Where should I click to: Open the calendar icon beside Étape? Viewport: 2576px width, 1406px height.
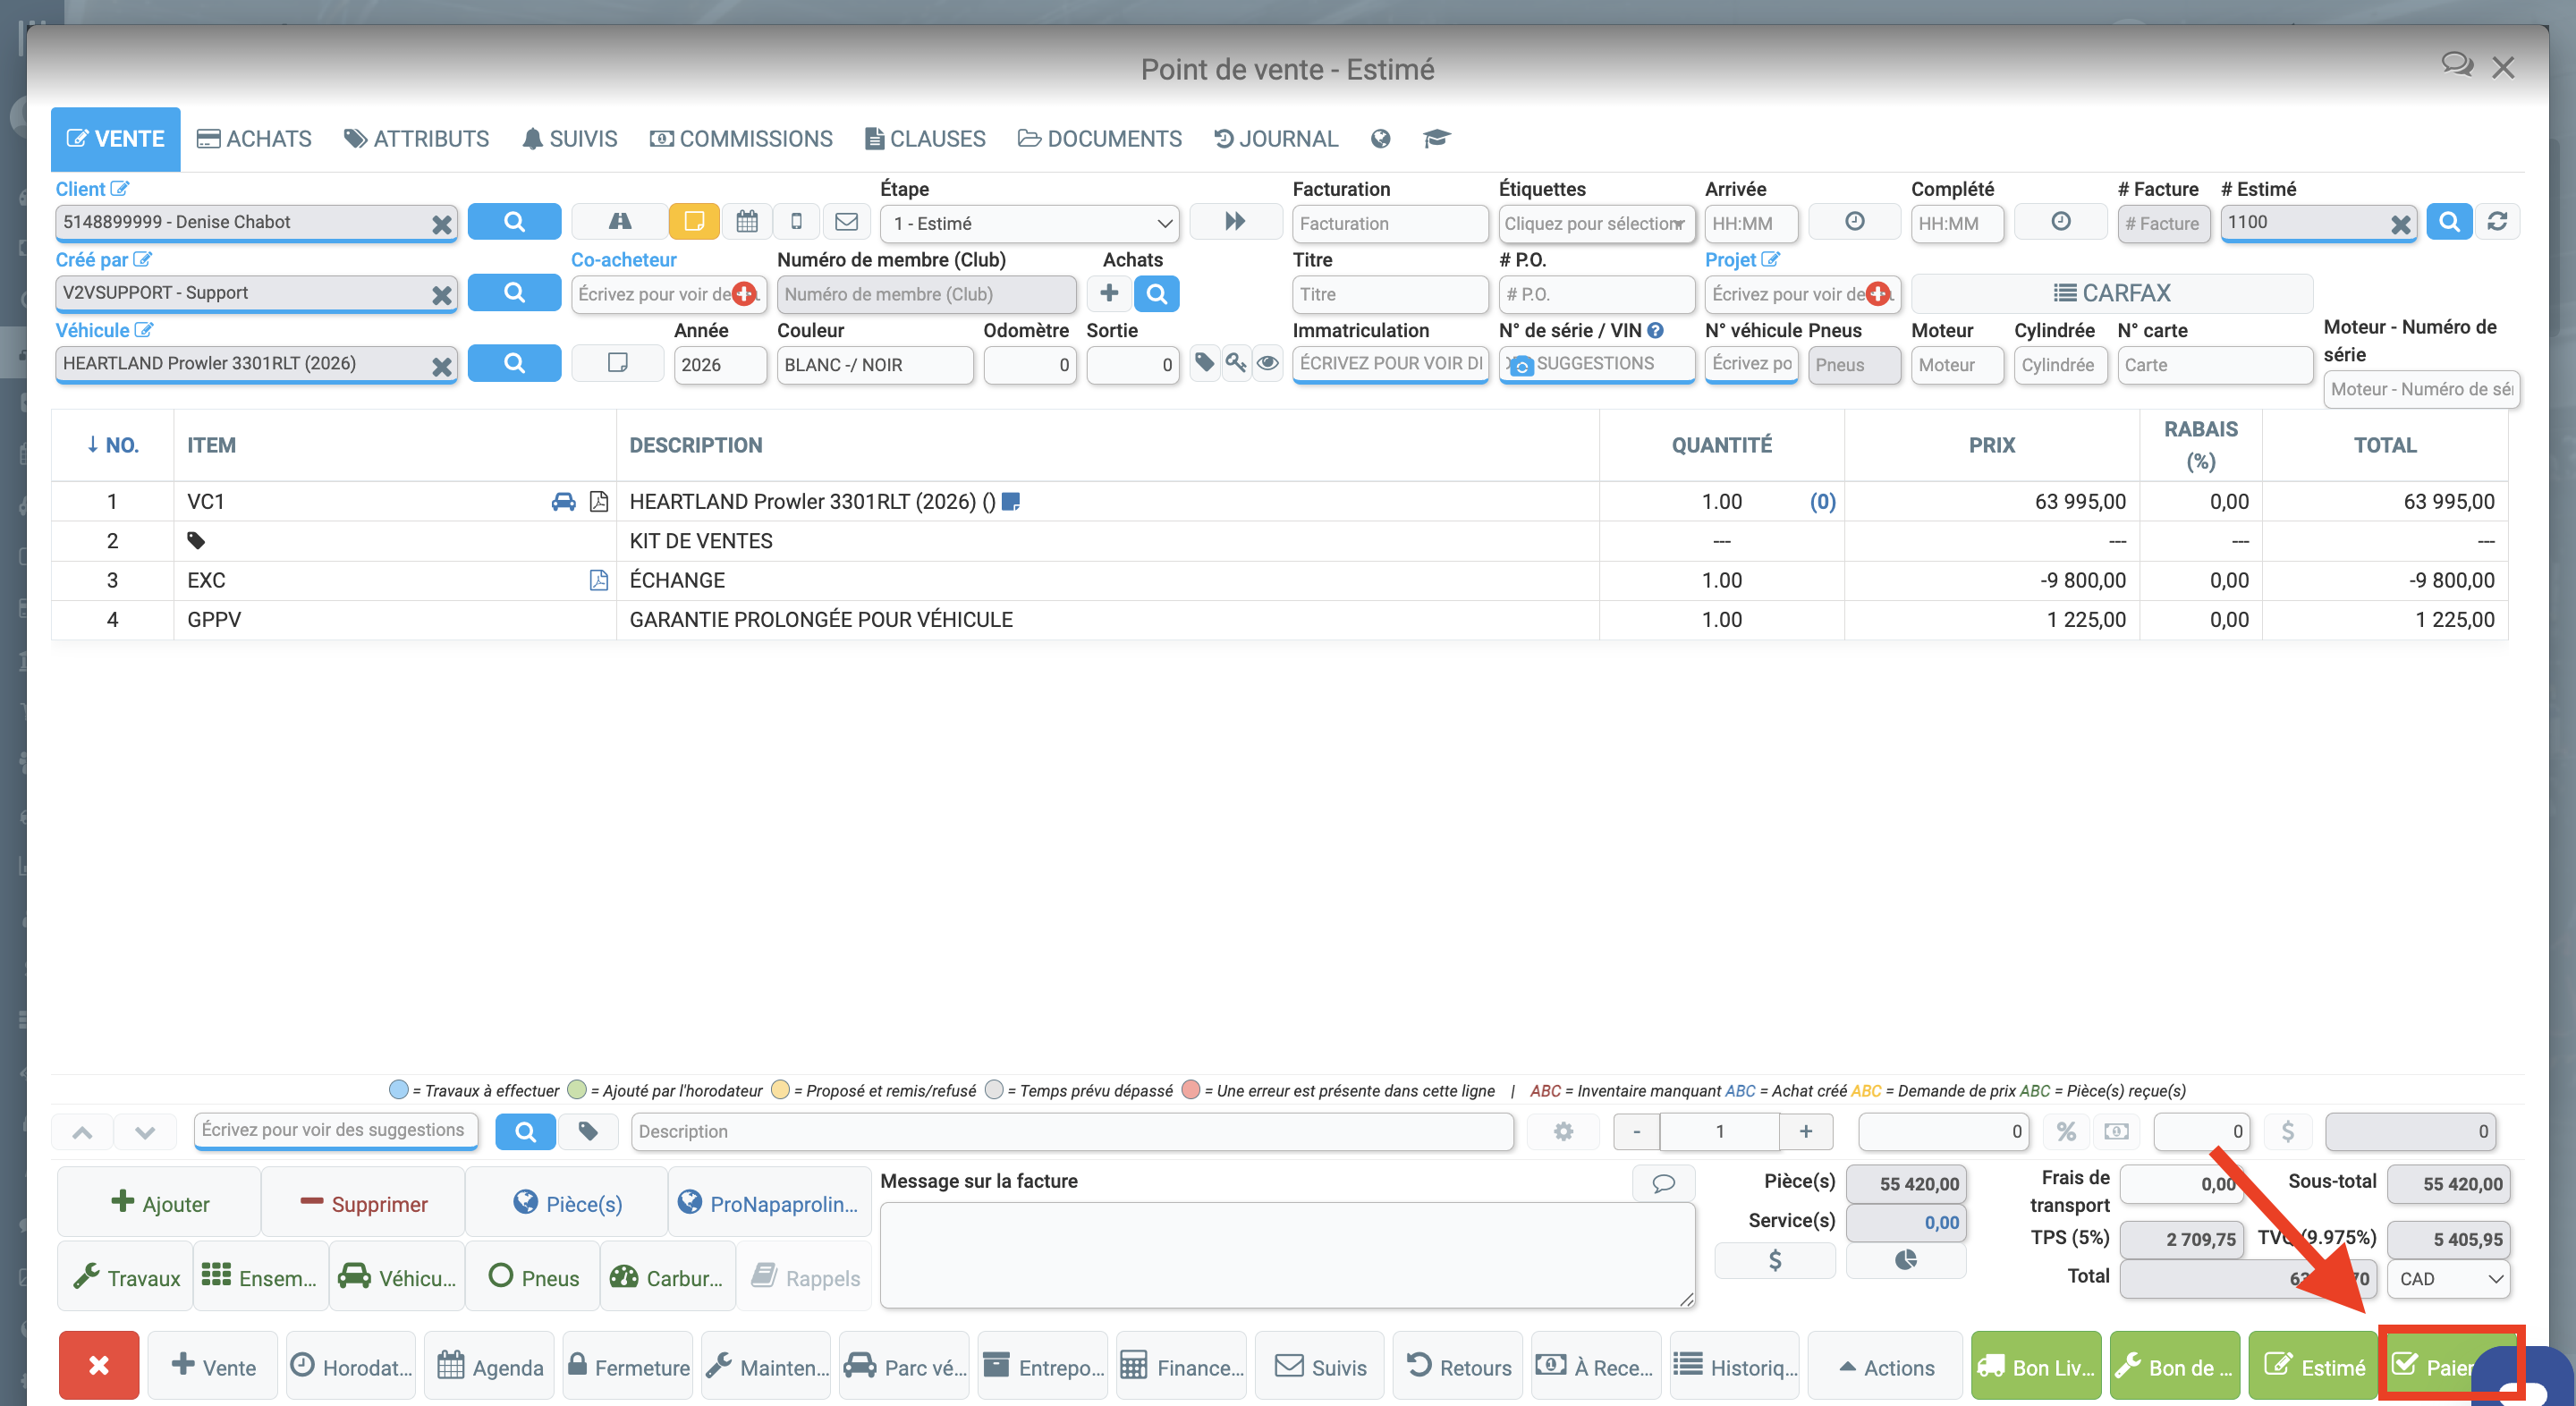pyautogui.click(x=747, y=222)
